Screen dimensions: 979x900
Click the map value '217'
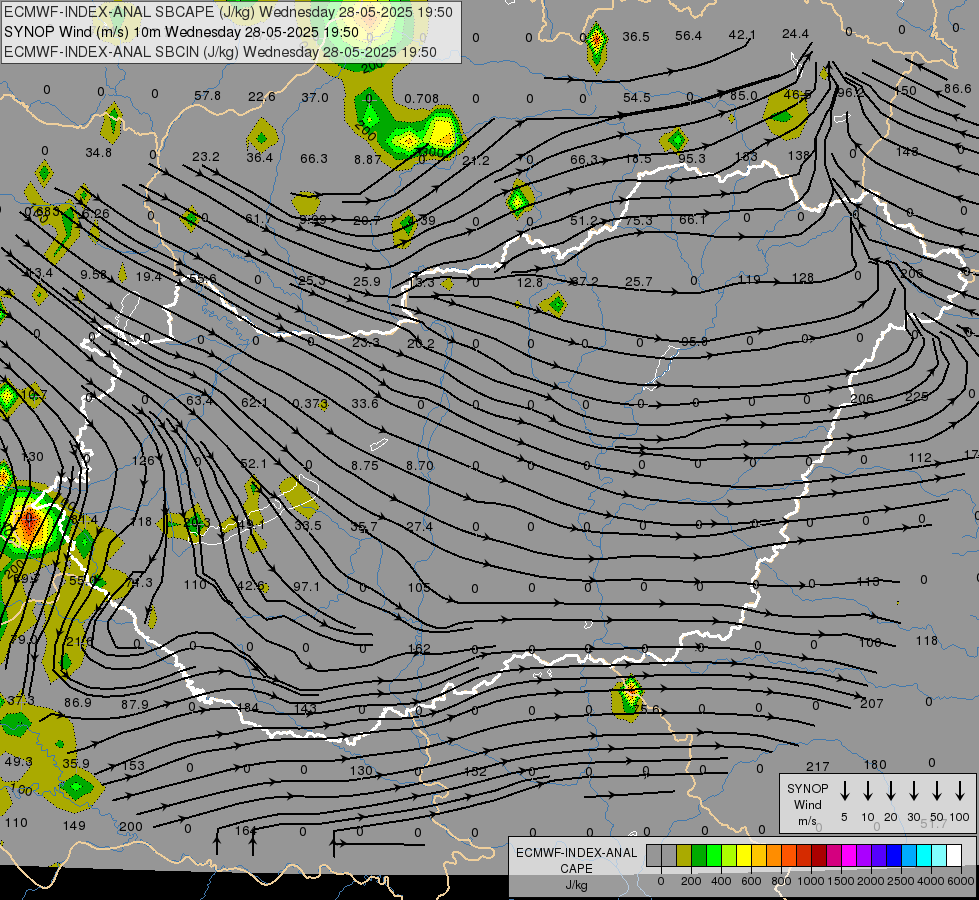click(x=817, y=766)
